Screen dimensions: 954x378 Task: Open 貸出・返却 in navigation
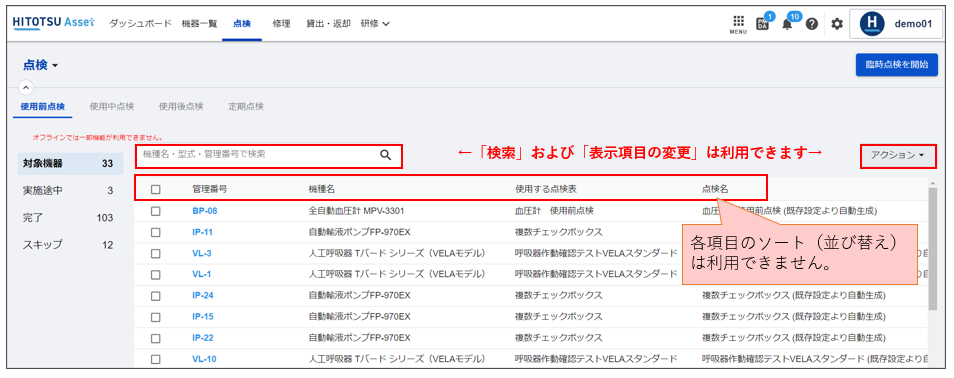coord(328,24)
